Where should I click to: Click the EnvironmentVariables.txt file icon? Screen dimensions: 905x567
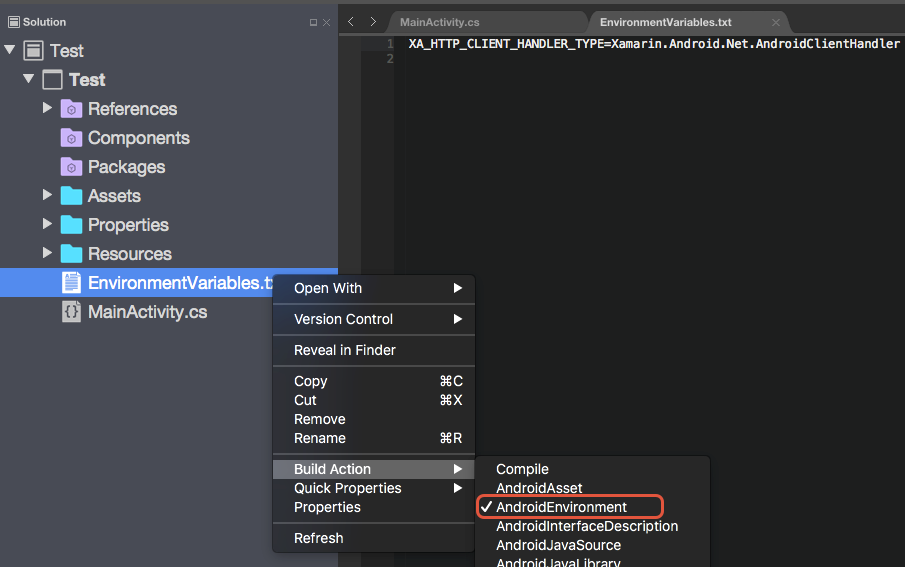coord(71,282)
